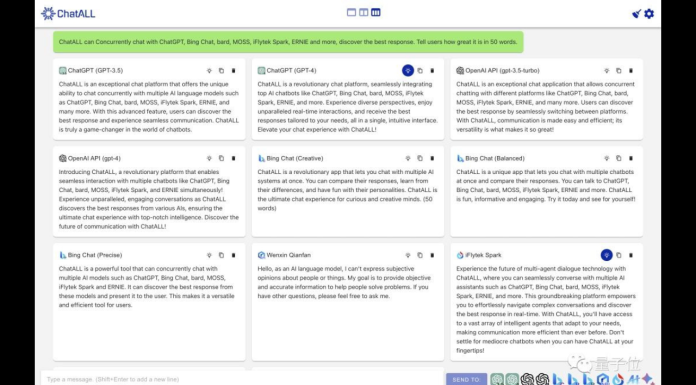Copy the Bing Chat (Balanced) response
The height and width of the screenshot is (385, 696).
click(618, 158)
